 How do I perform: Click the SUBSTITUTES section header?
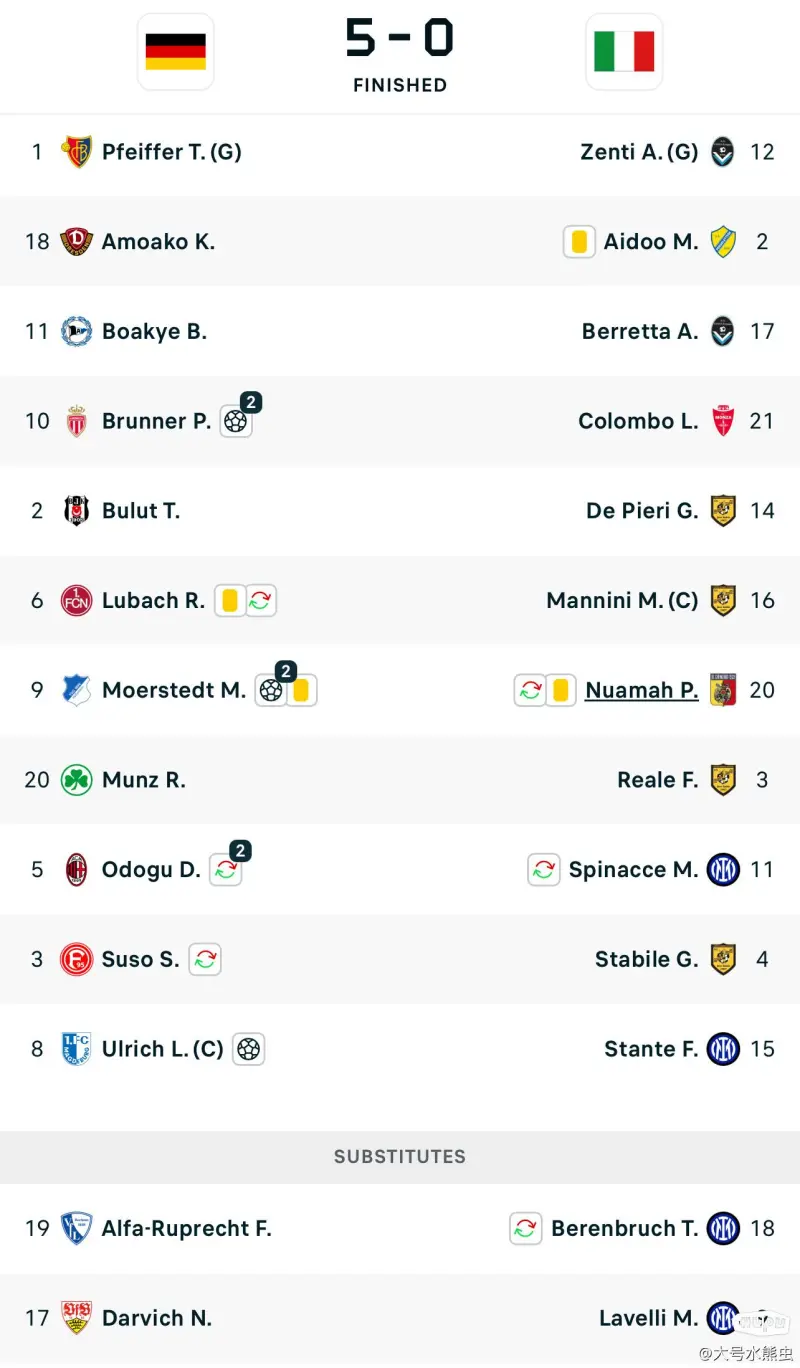[x=400, y=1156]
